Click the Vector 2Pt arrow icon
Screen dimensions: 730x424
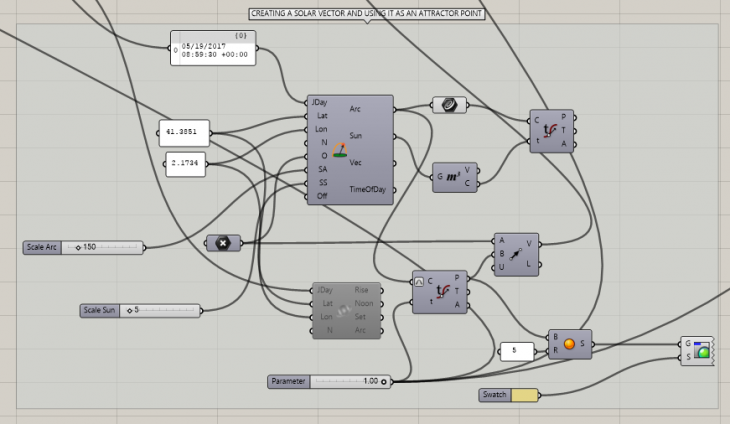pos(516,254)
